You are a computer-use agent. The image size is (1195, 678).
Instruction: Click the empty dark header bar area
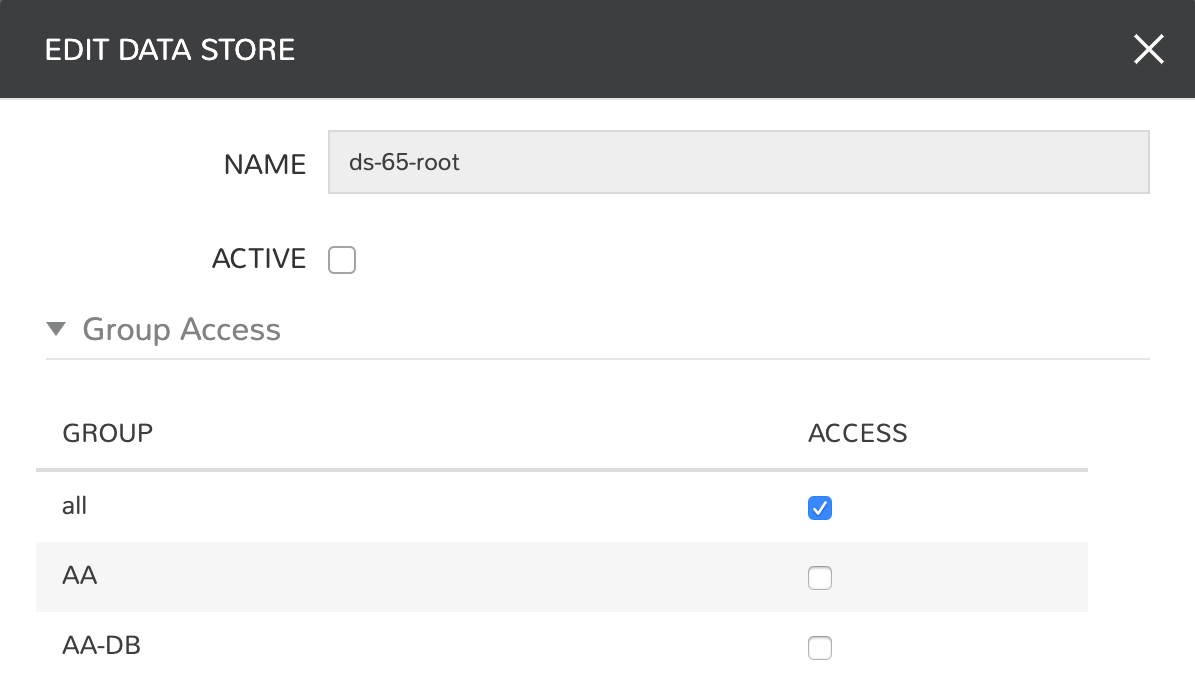[x=700, y=50]
